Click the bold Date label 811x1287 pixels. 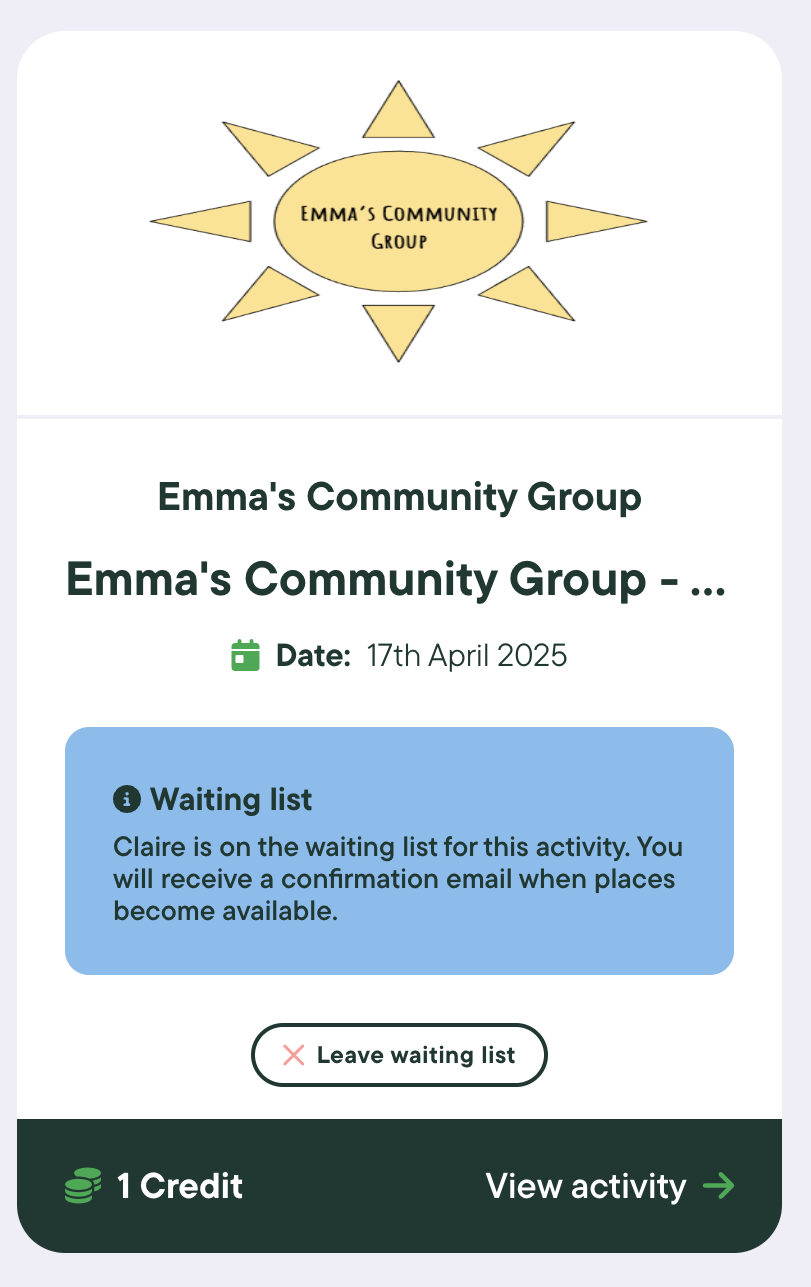313,656
